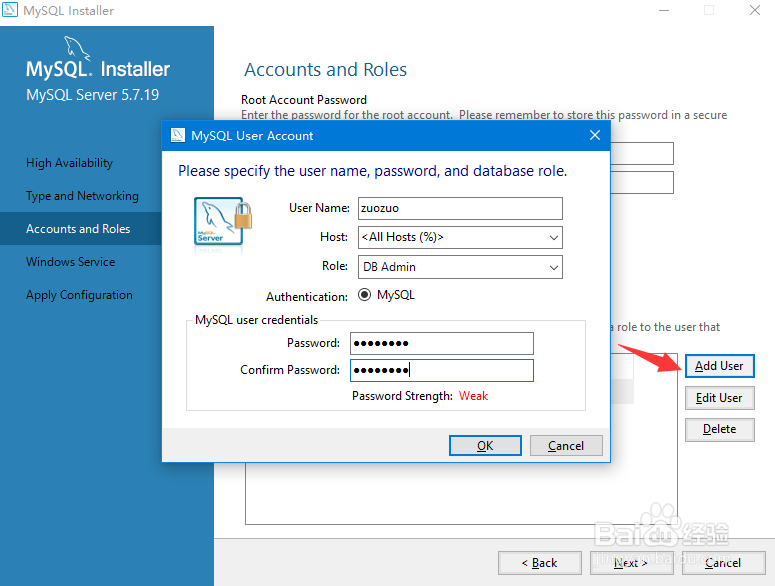Click the Weak password strength text
The image size is (775, 586).
(473, 396)
